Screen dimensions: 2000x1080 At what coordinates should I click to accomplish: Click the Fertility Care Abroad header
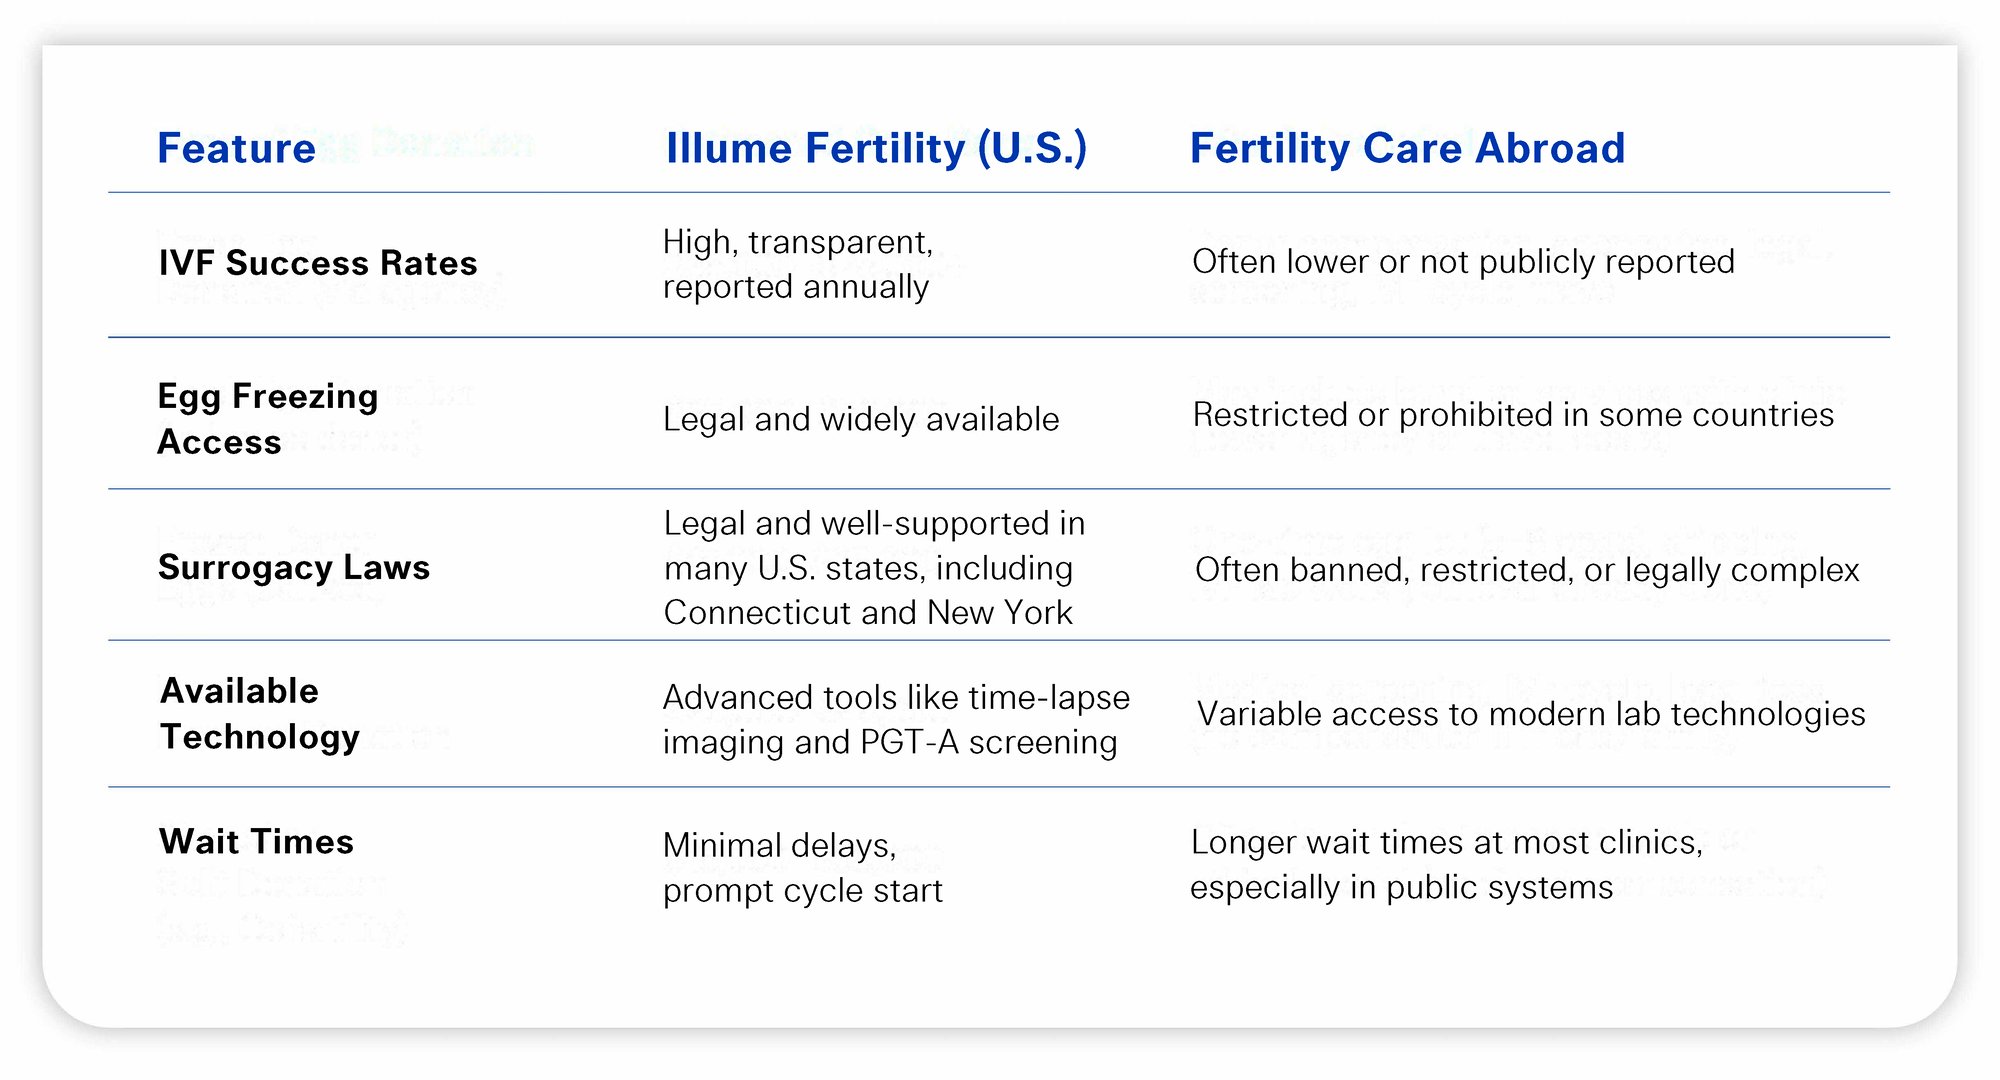point(1407,148)
